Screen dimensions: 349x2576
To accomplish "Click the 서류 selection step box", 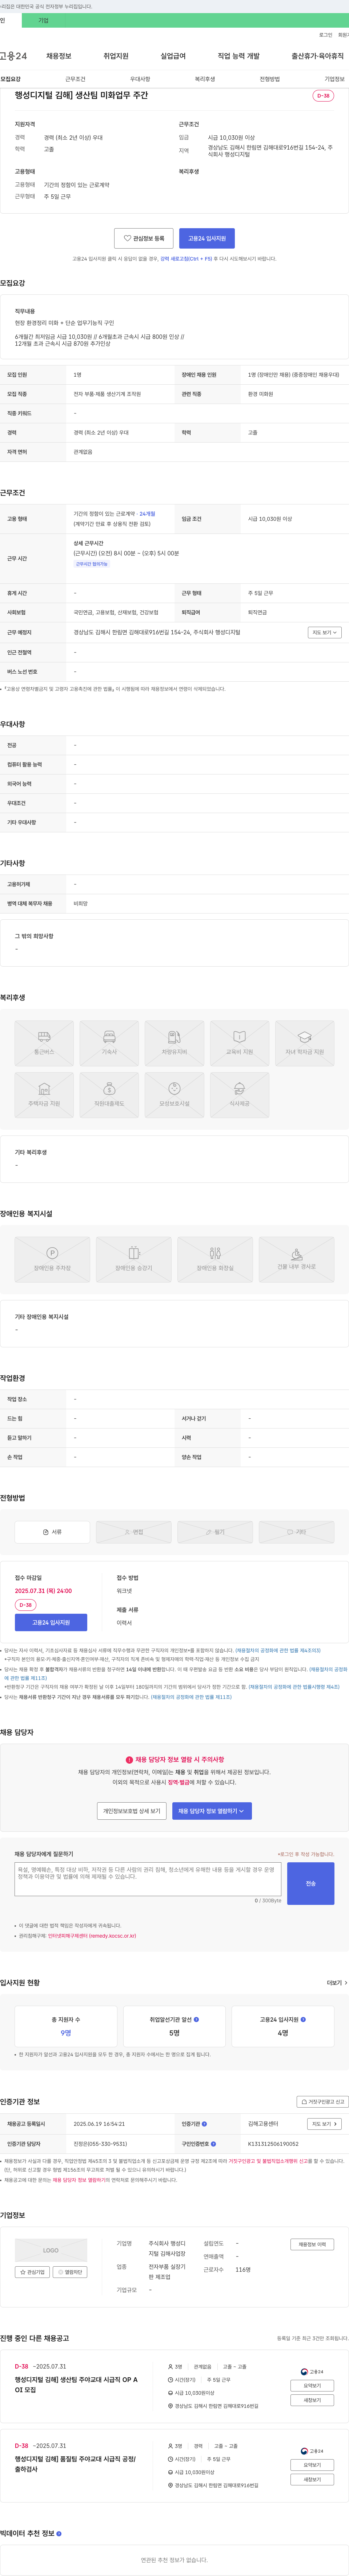I will click(x=52, y=1531).
